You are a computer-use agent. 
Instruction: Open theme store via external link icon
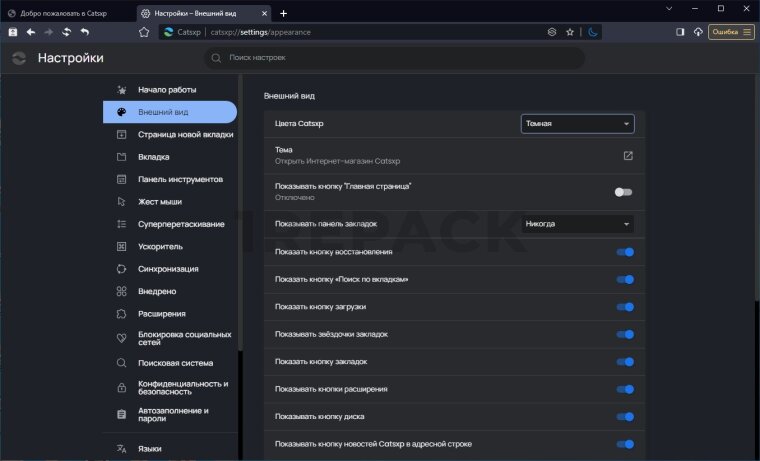point(628,156)
